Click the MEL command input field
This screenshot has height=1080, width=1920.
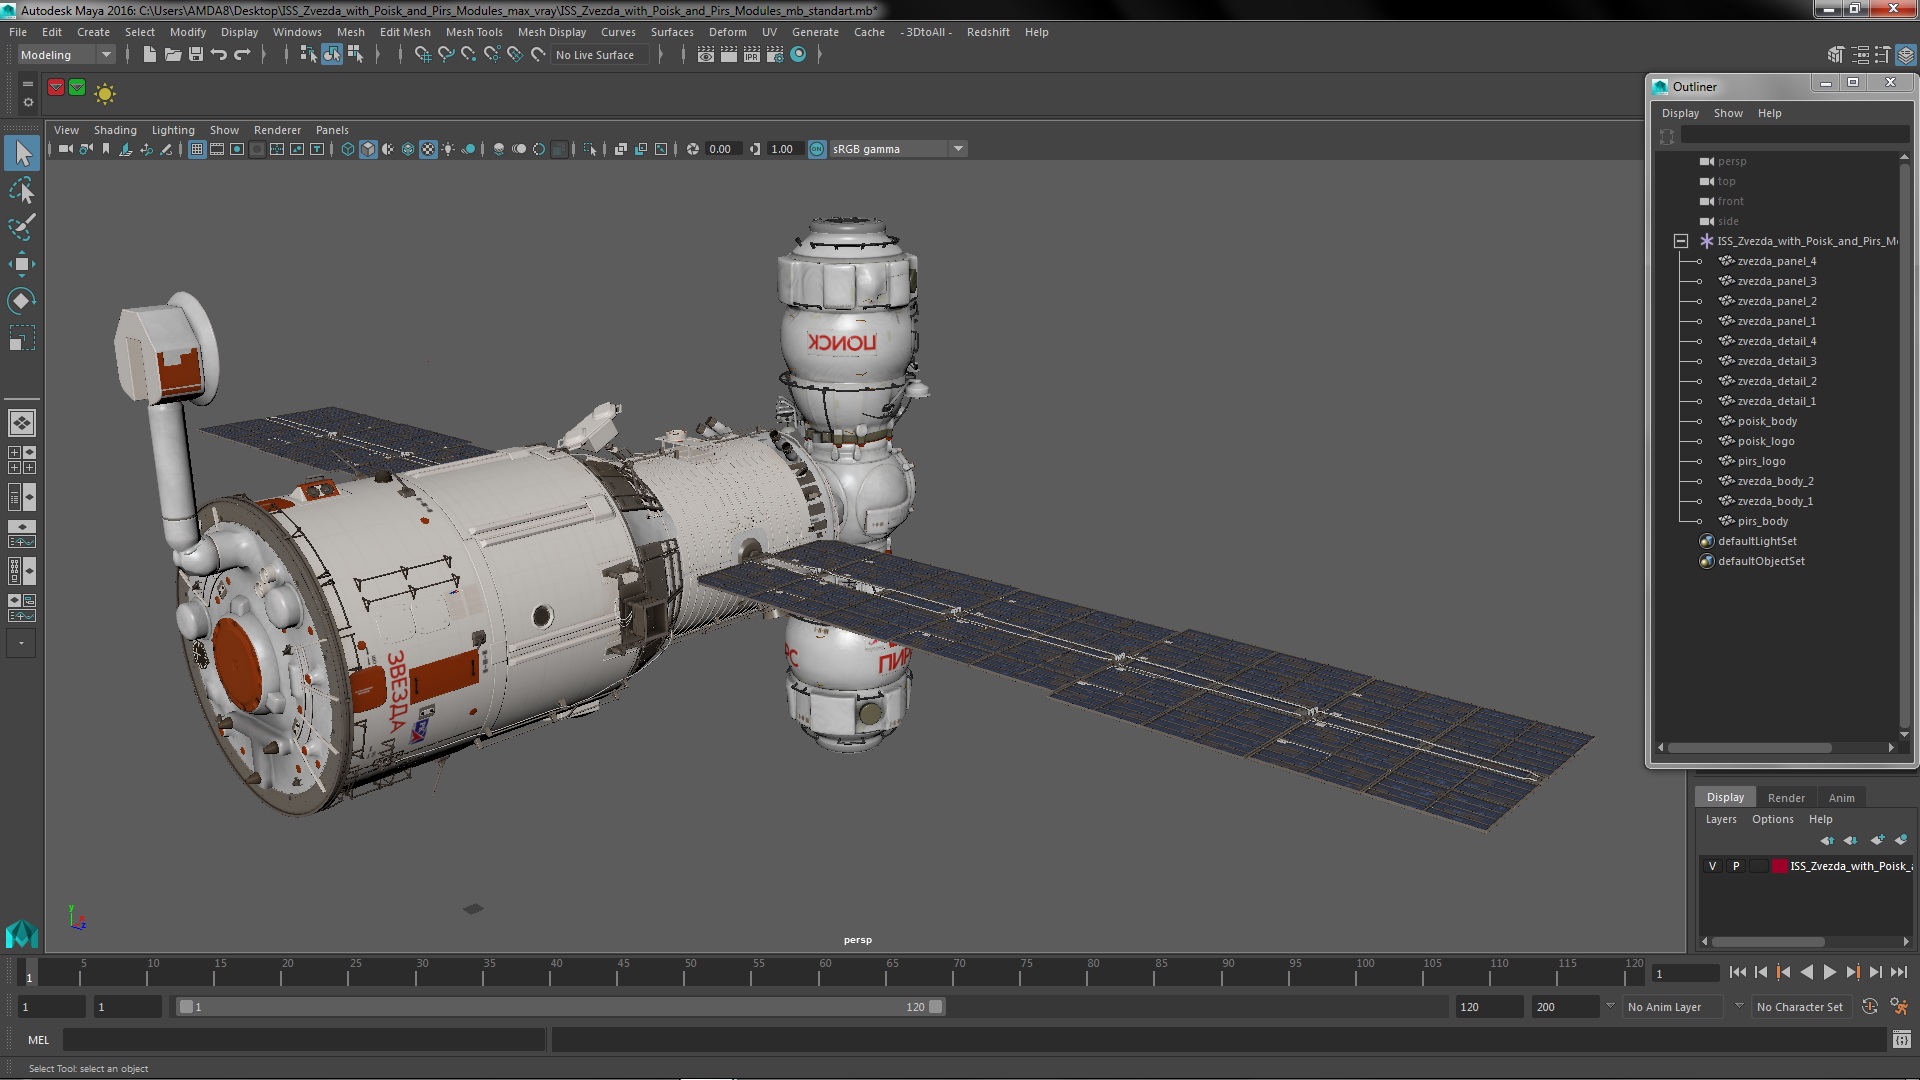[304, 1040]
